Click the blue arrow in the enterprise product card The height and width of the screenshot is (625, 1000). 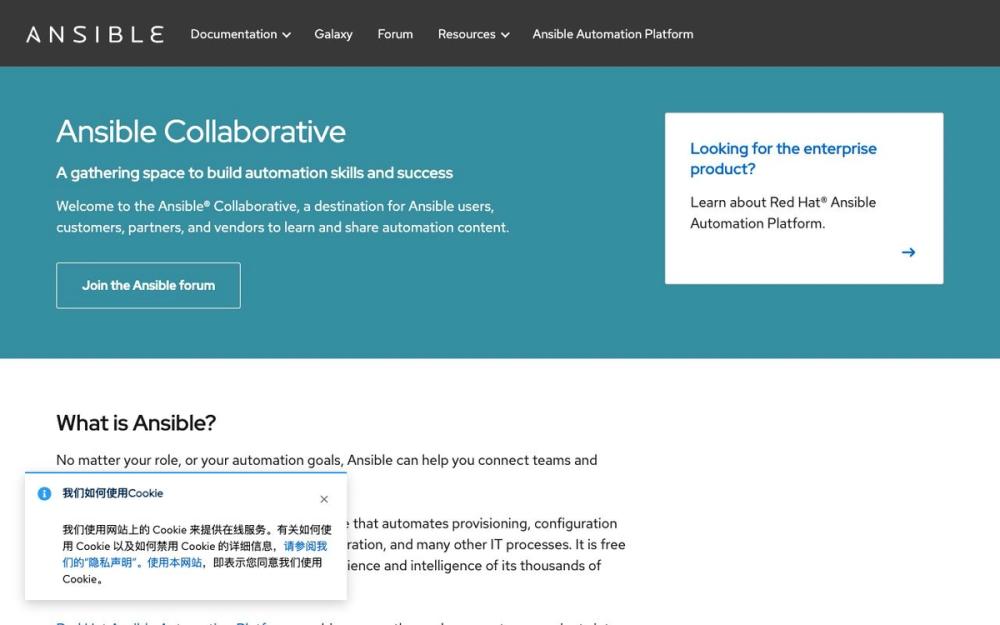pyautogui.click(x=908, y=252)
